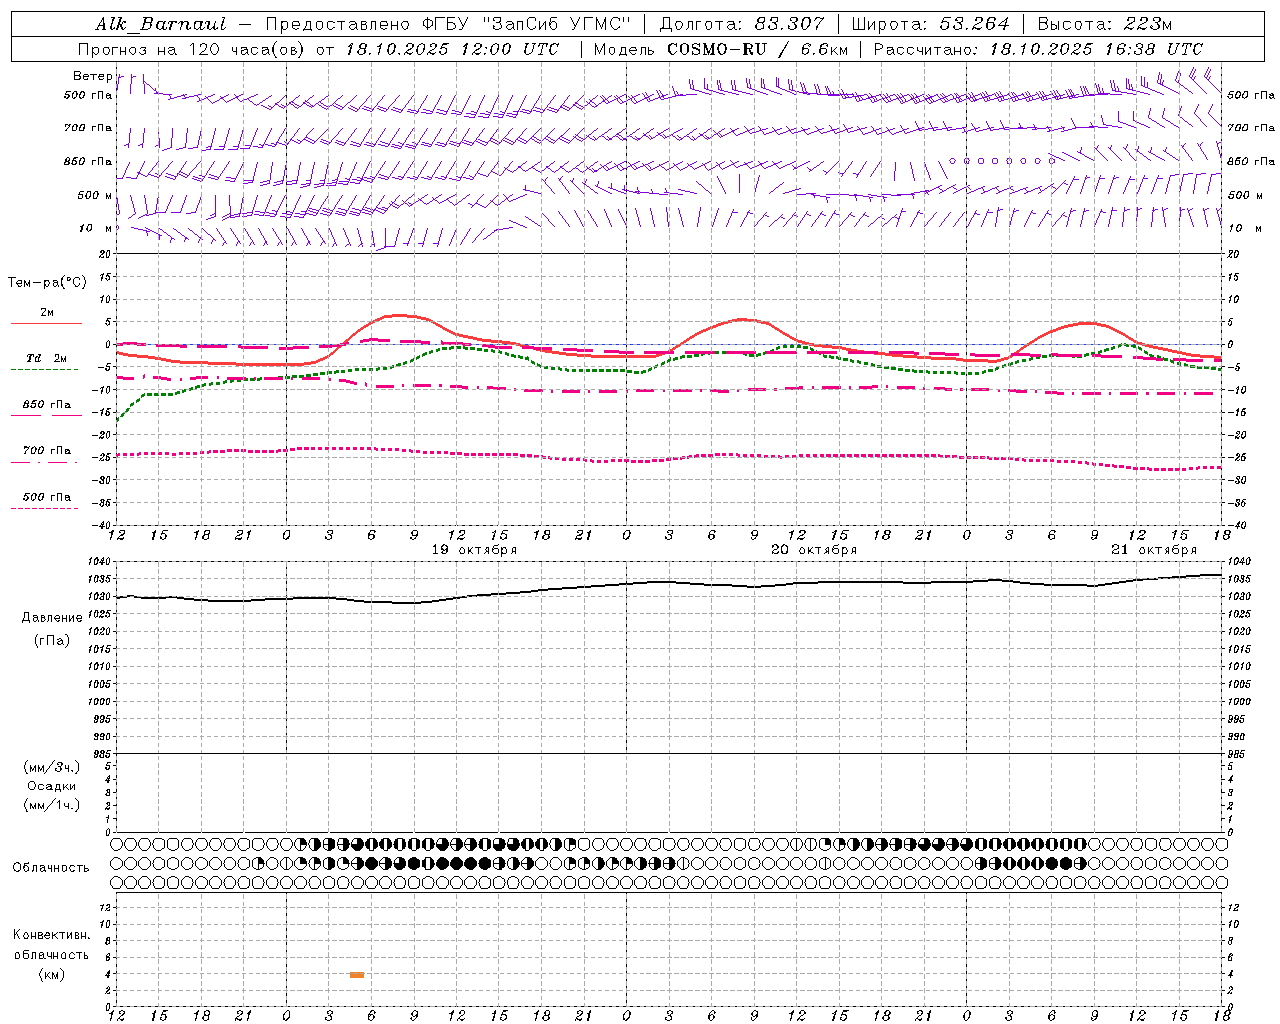This screenshot has width=1280, height=1024.
Task: Click the 20 октября date label
Action: coord(814,550)
